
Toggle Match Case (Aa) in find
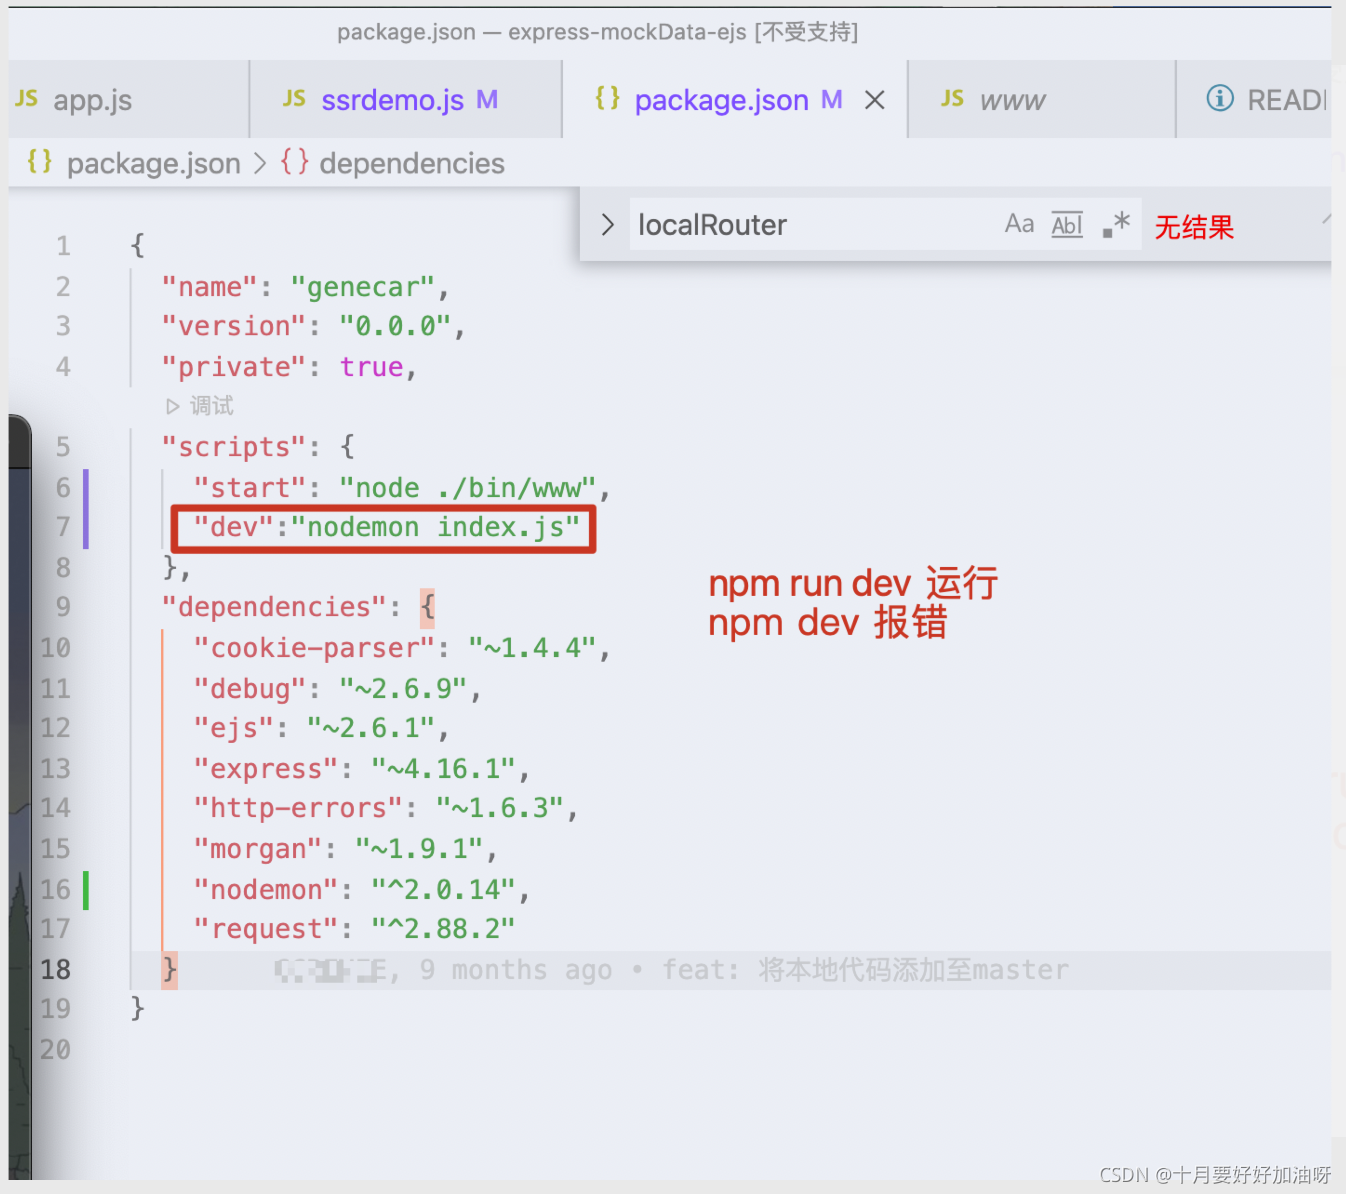point(1019,224)
